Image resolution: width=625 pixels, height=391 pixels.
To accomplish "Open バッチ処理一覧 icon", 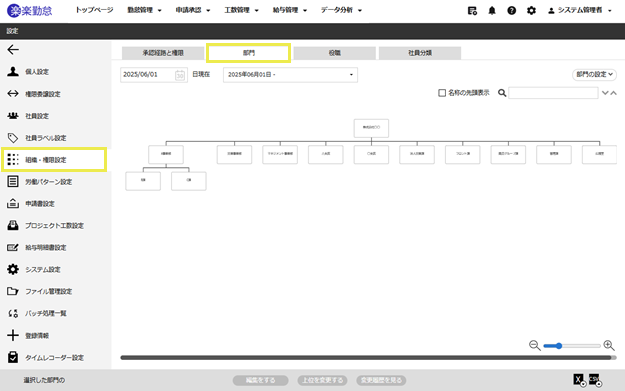I will (x=13, y=313).
